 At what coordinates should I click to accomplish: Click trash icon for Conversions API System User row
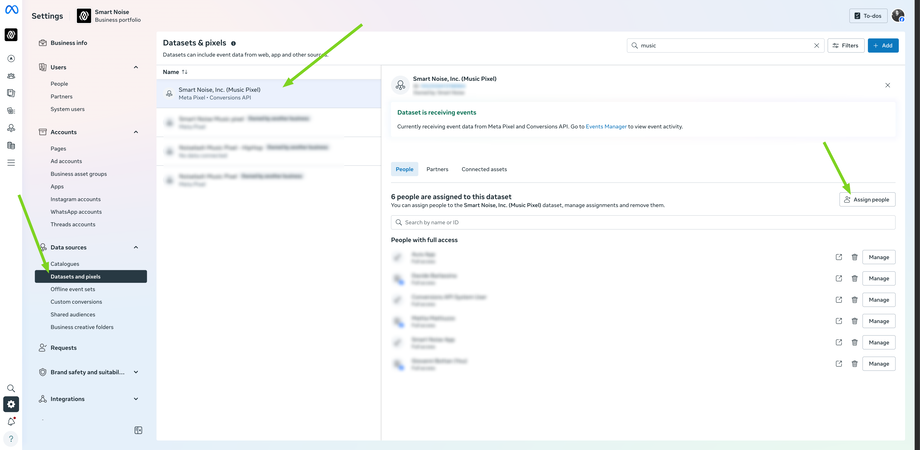854,300
